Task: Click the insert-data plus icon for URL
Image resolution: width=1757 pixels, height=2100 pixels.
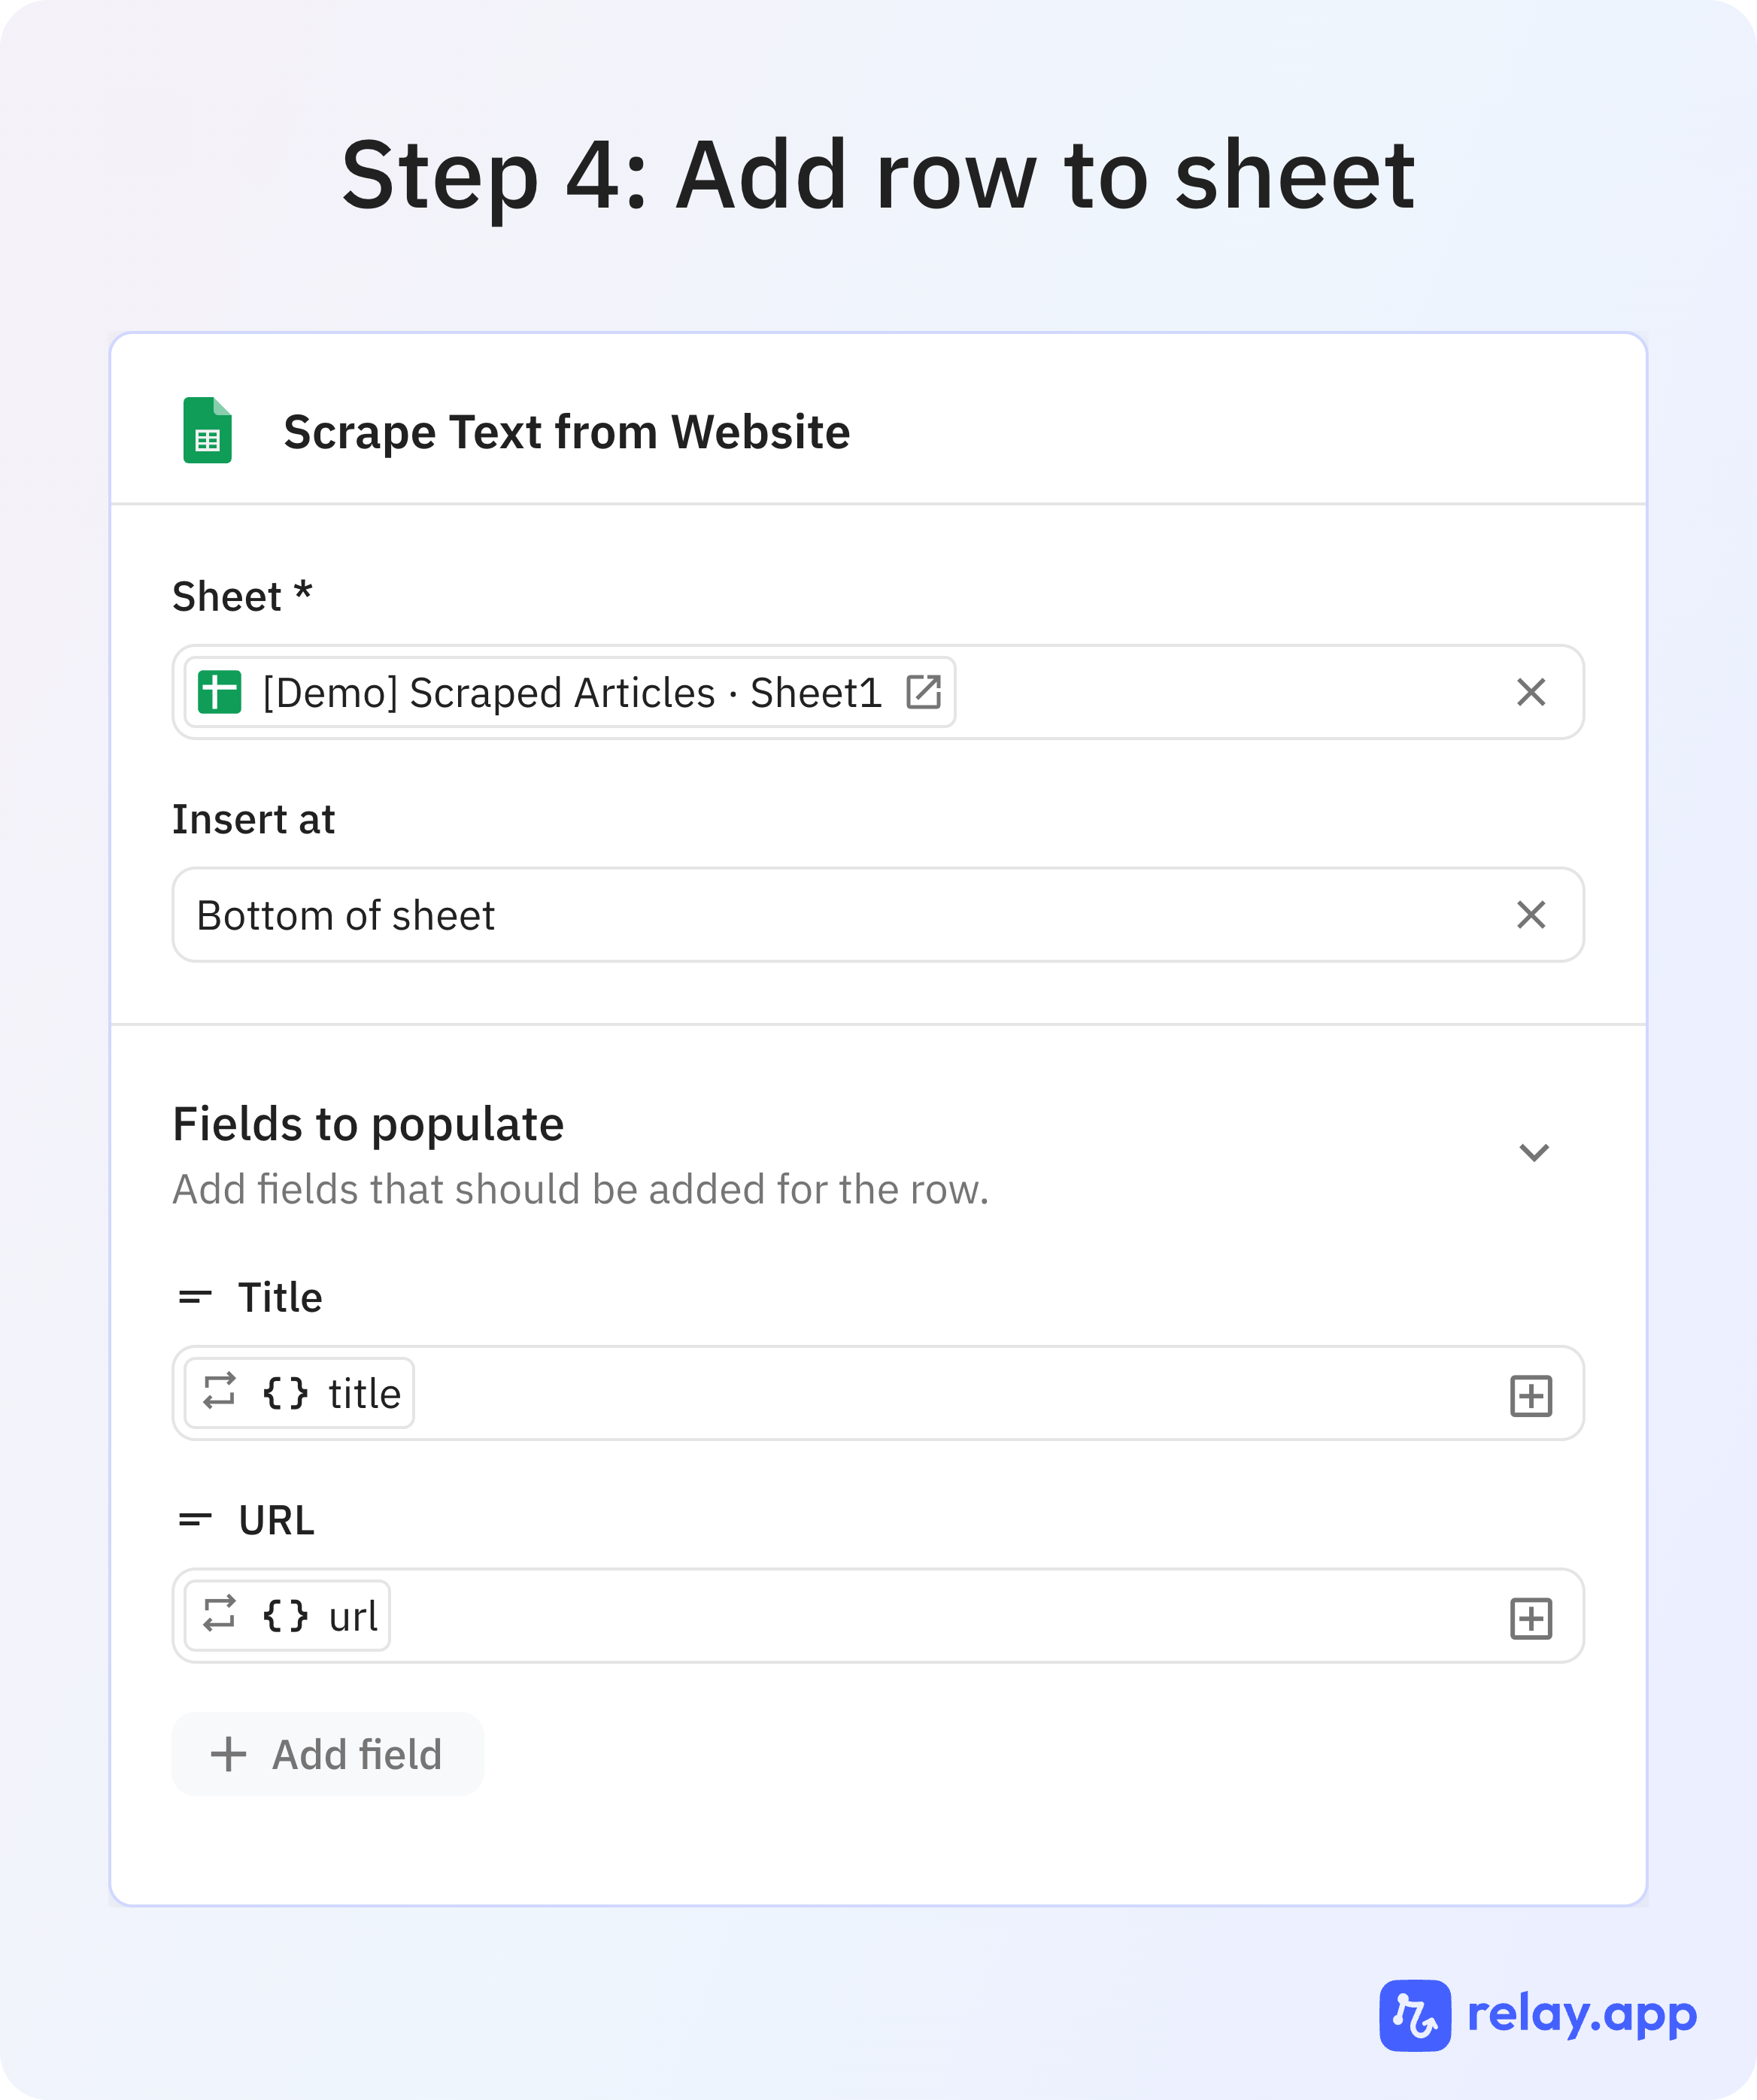Action: coord(1530,1618)
